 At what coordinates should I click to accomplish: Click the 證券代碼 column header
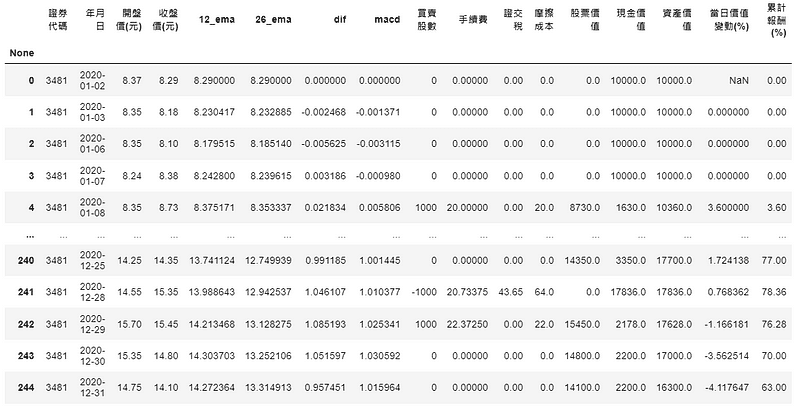coord(62,19)
